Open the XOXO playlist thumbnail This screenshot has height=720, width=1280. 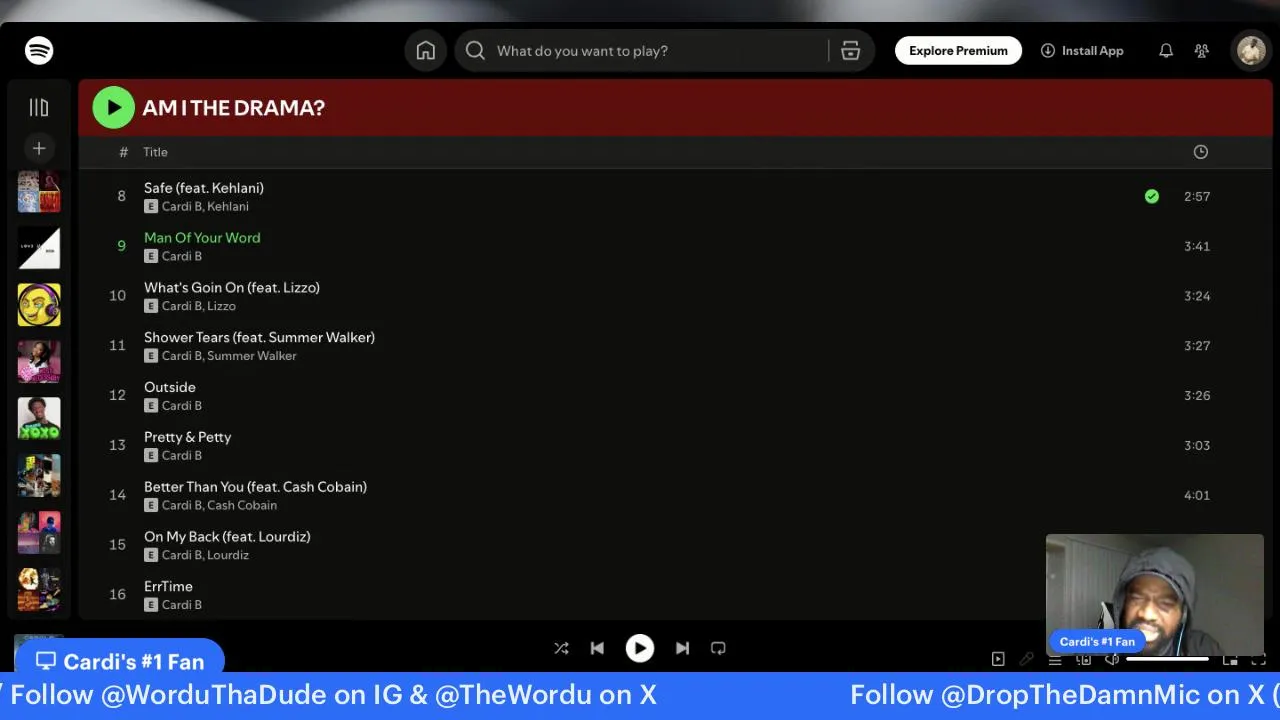[39, 419]
